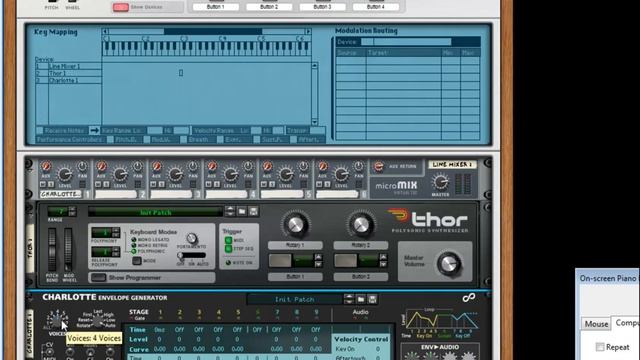
Task: Toggle Pitch.B. performance controller checkbox
Action: (x=110, y=140)
